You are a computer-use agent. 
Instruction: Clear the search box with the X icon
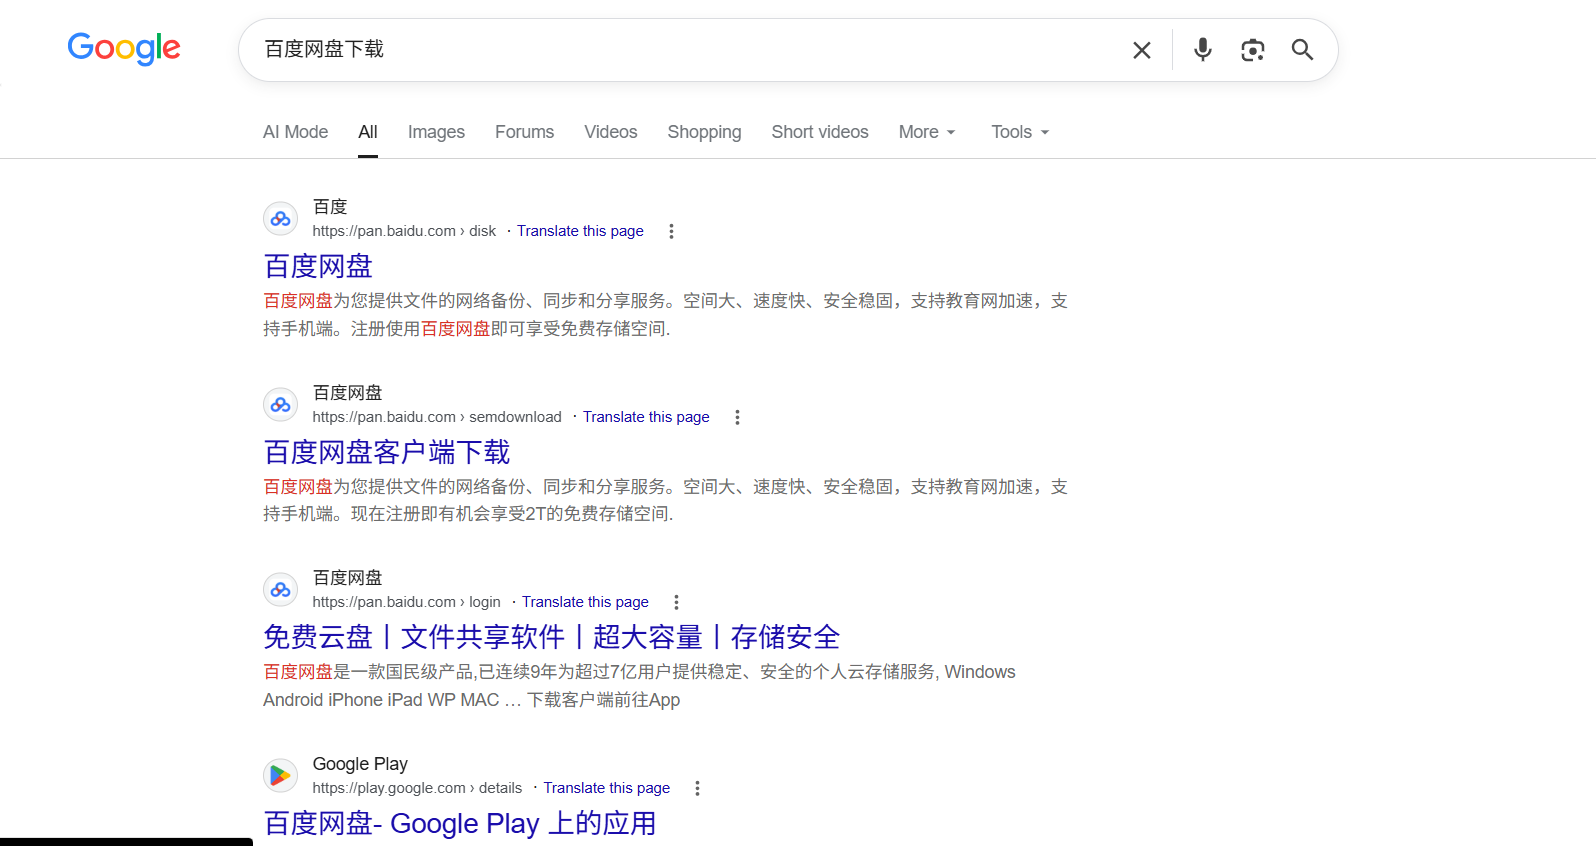(x=1141, y=50)
